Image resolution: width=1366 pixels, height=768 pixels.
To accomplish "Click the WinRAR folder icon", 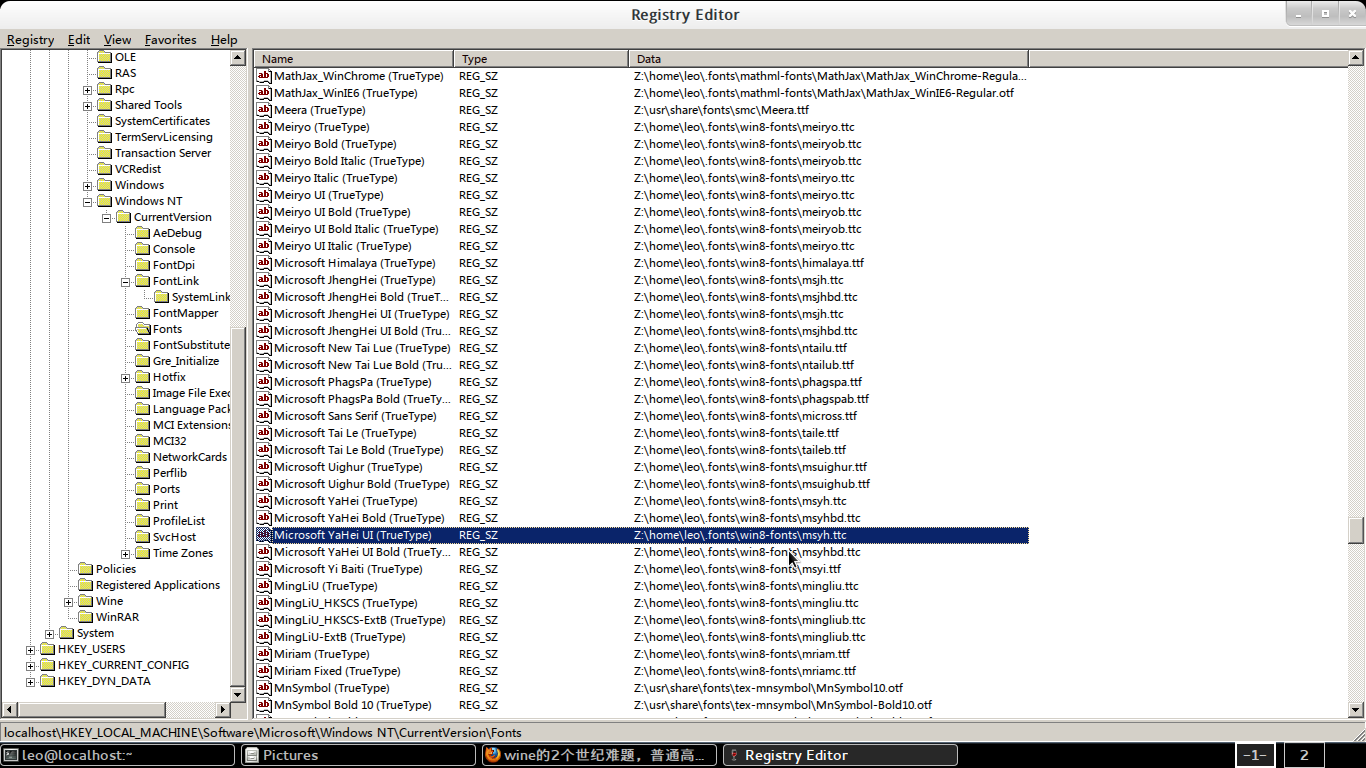I will click(85, 617).
